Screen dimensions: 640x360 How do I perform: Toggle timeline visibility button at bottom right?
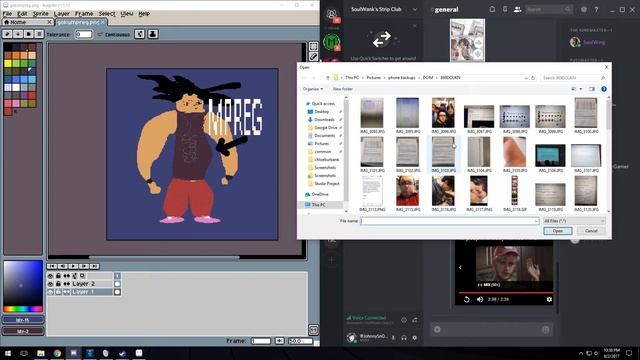click(x=313, y=329)
